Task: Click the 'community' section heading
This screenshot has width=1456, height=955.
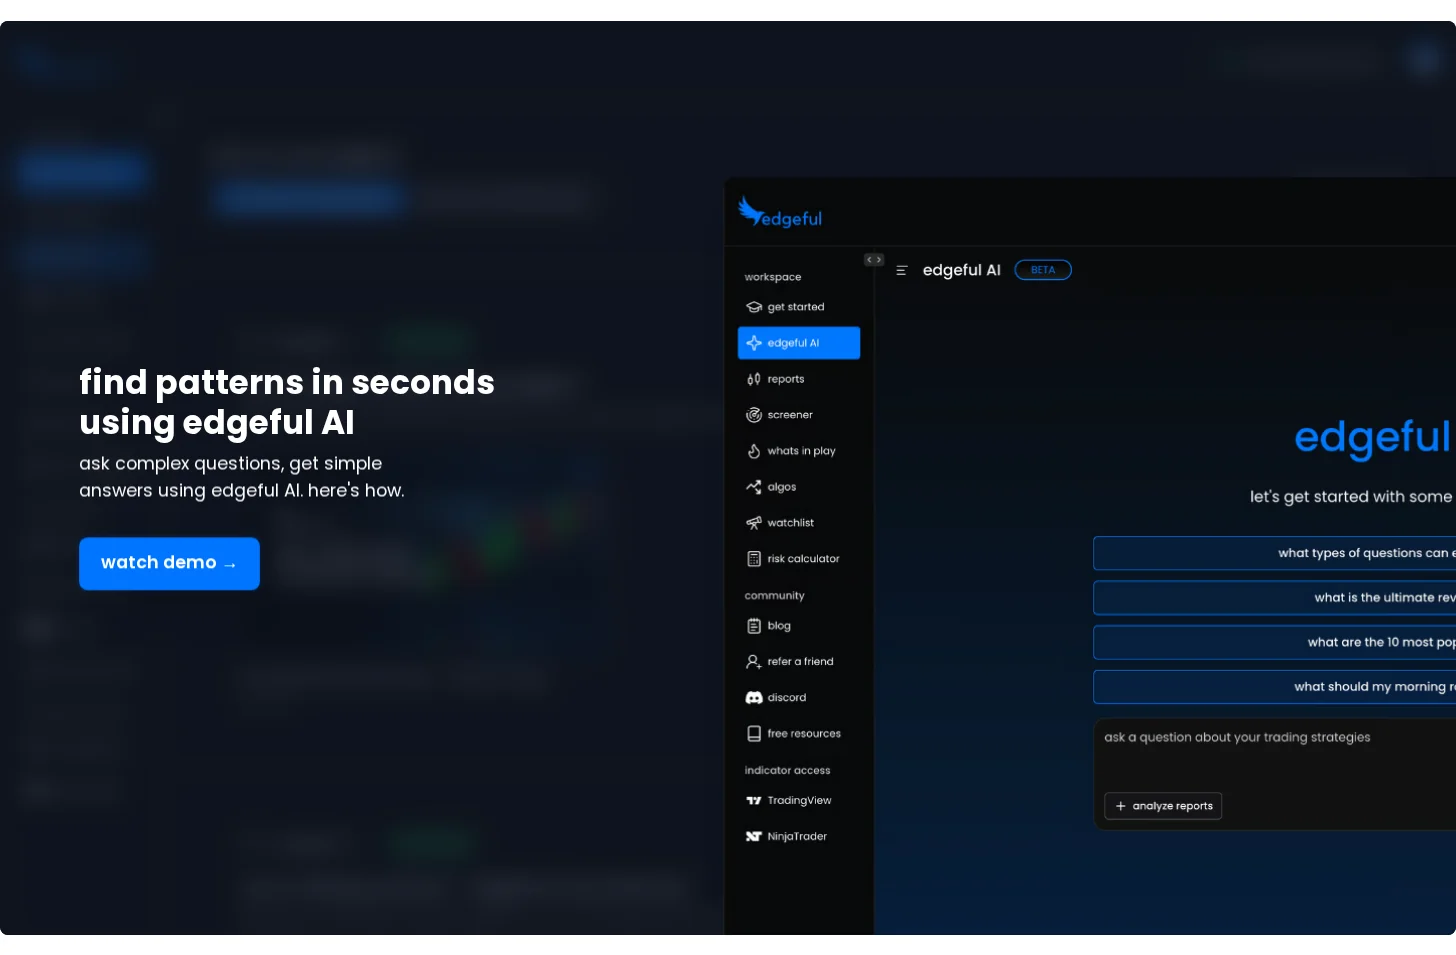Action: (x=774, y=596)
